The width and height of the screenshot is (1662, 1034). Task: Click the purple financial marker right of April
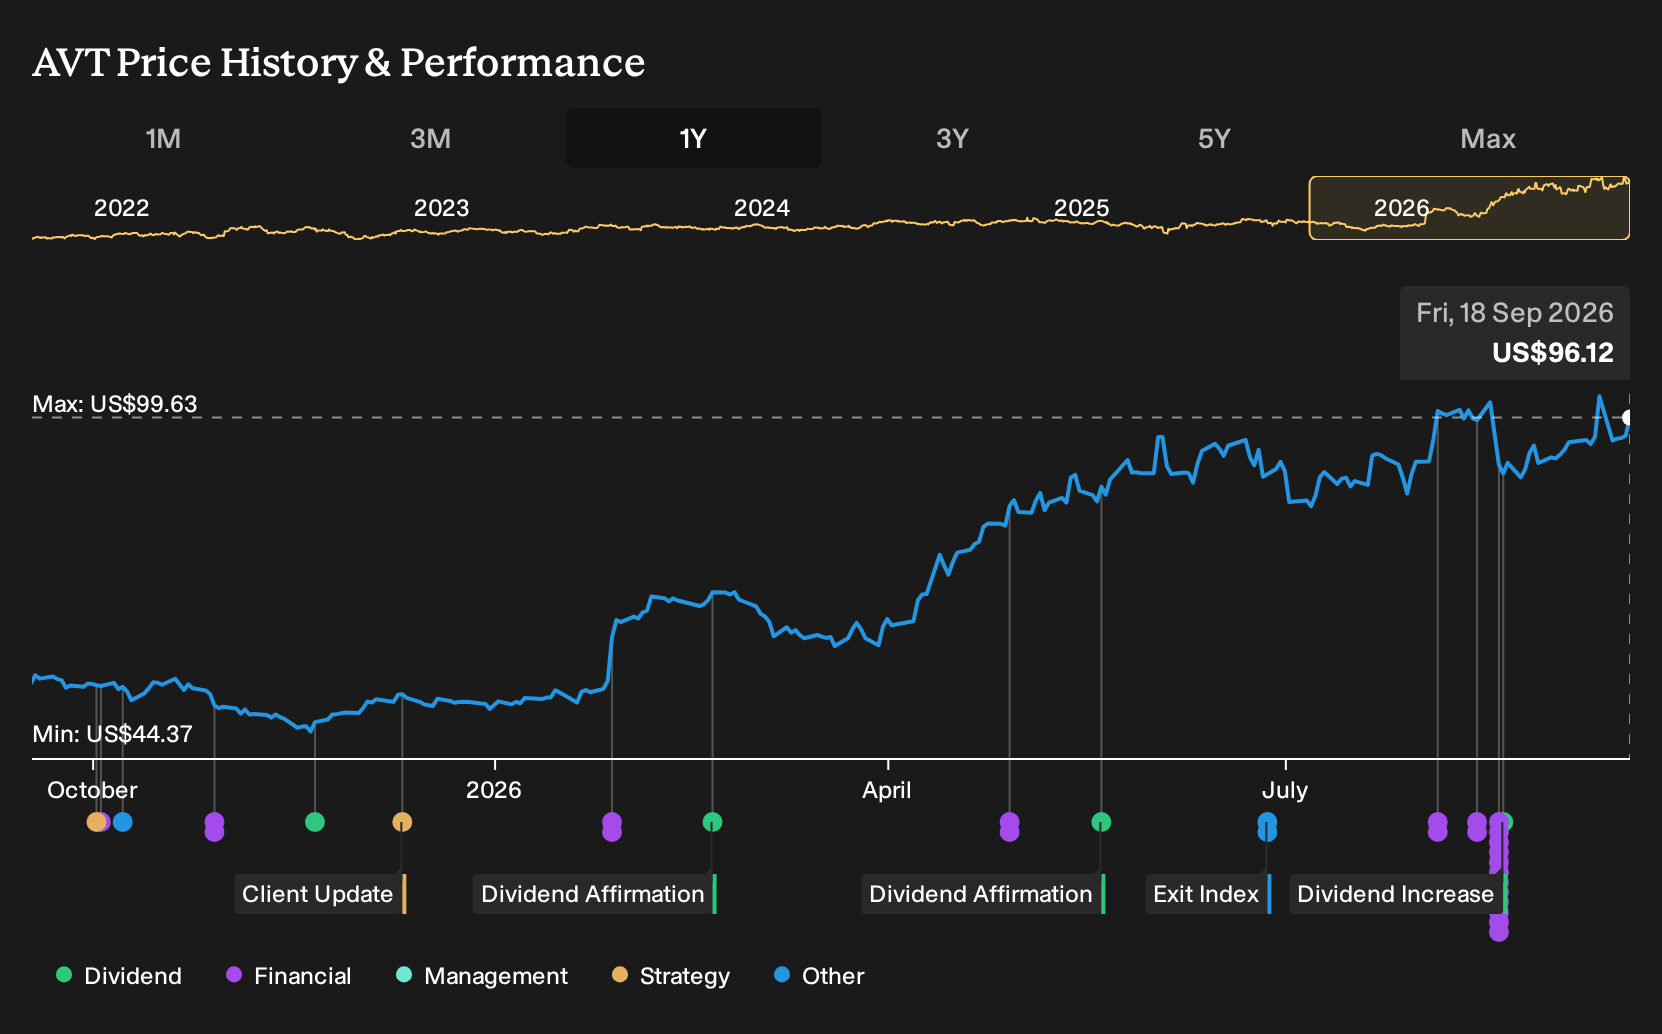click(1009, 827)
